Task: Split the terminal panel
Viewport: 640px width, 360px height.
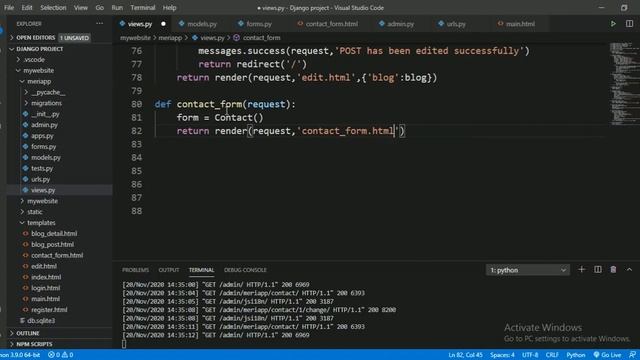Action: click(x=598, y=269)
